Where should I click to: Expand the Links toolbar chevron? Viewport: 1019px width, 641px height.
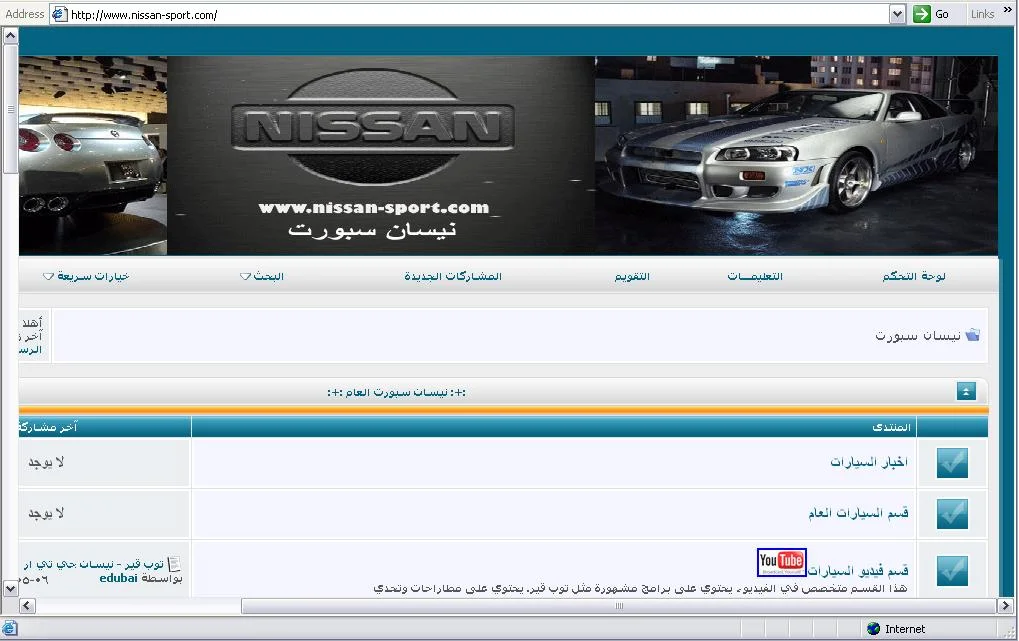click(x=1007, y=9)
